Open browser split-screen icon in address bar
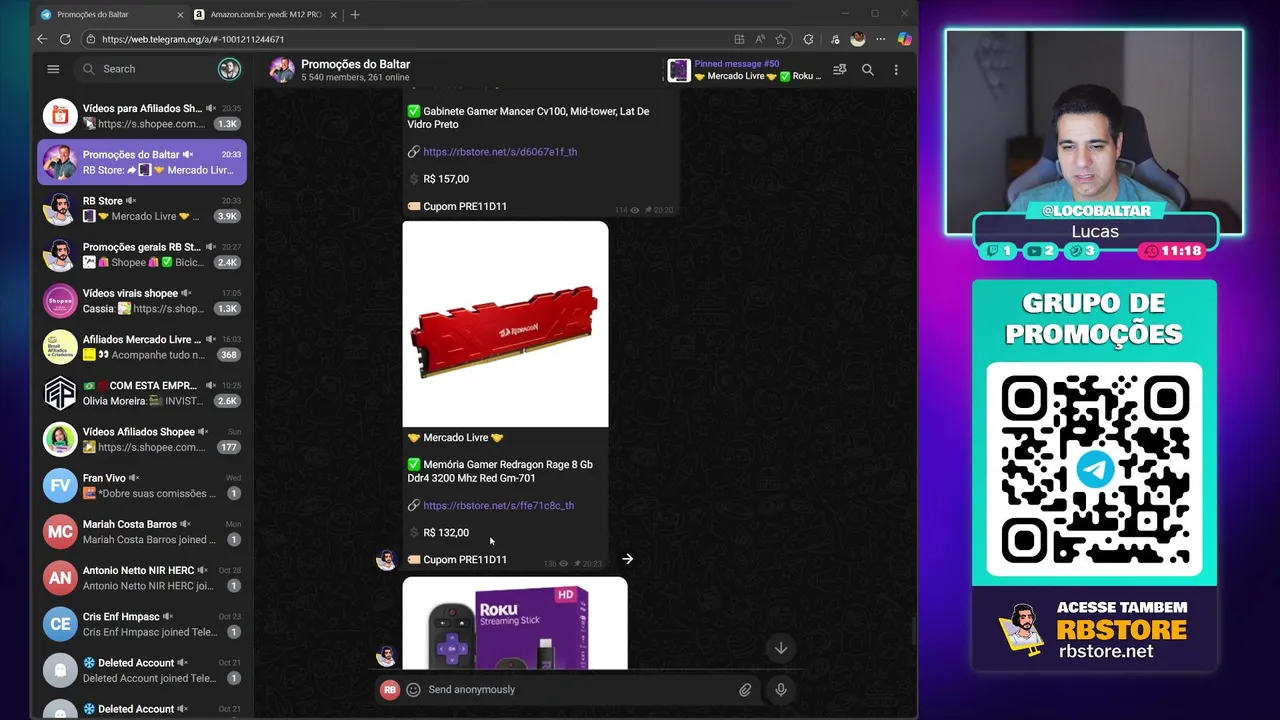1280x720 pixels. 739,39
